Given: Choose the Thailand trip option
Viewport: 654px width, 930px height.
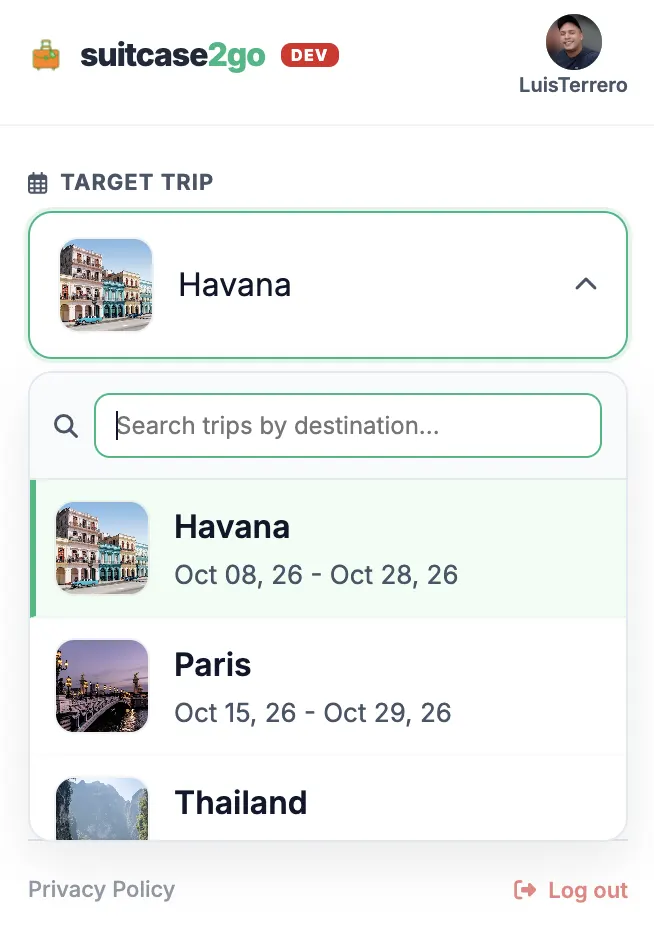Looking at the screenshot, I should (x=328, y=798).
